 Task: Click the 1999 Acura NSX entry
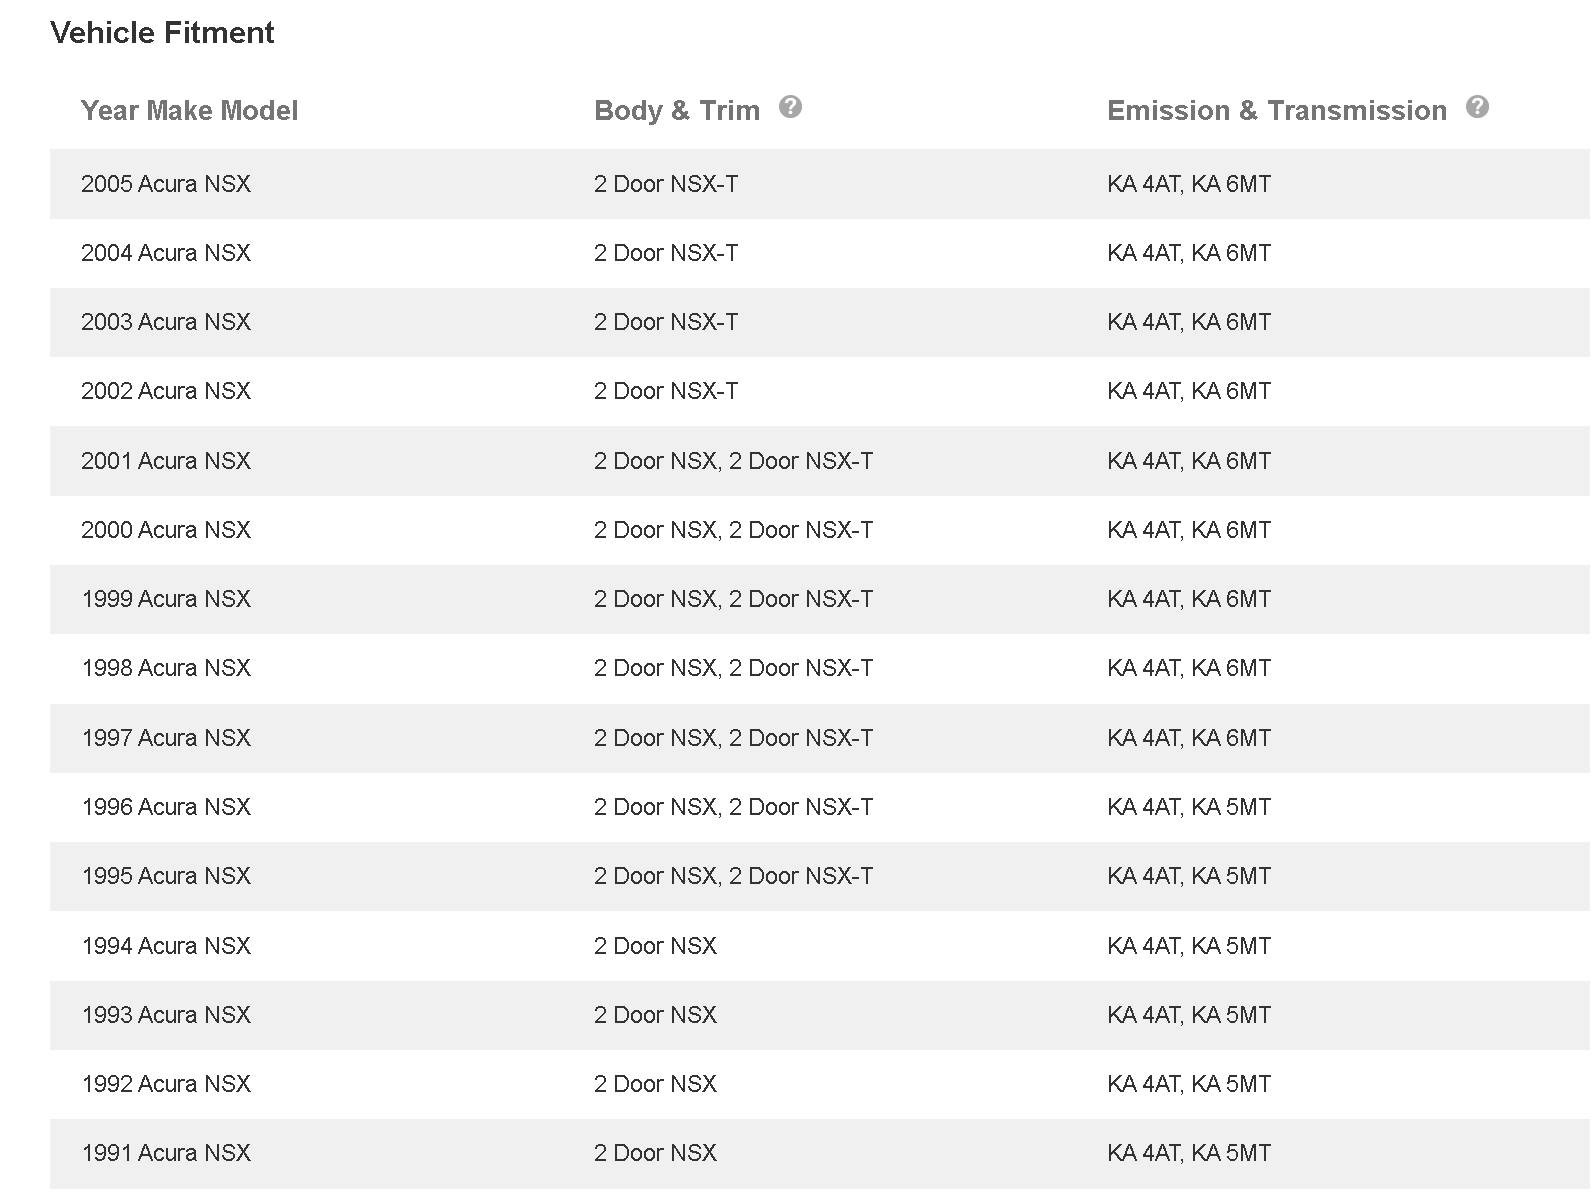click(x=166, y=599)
